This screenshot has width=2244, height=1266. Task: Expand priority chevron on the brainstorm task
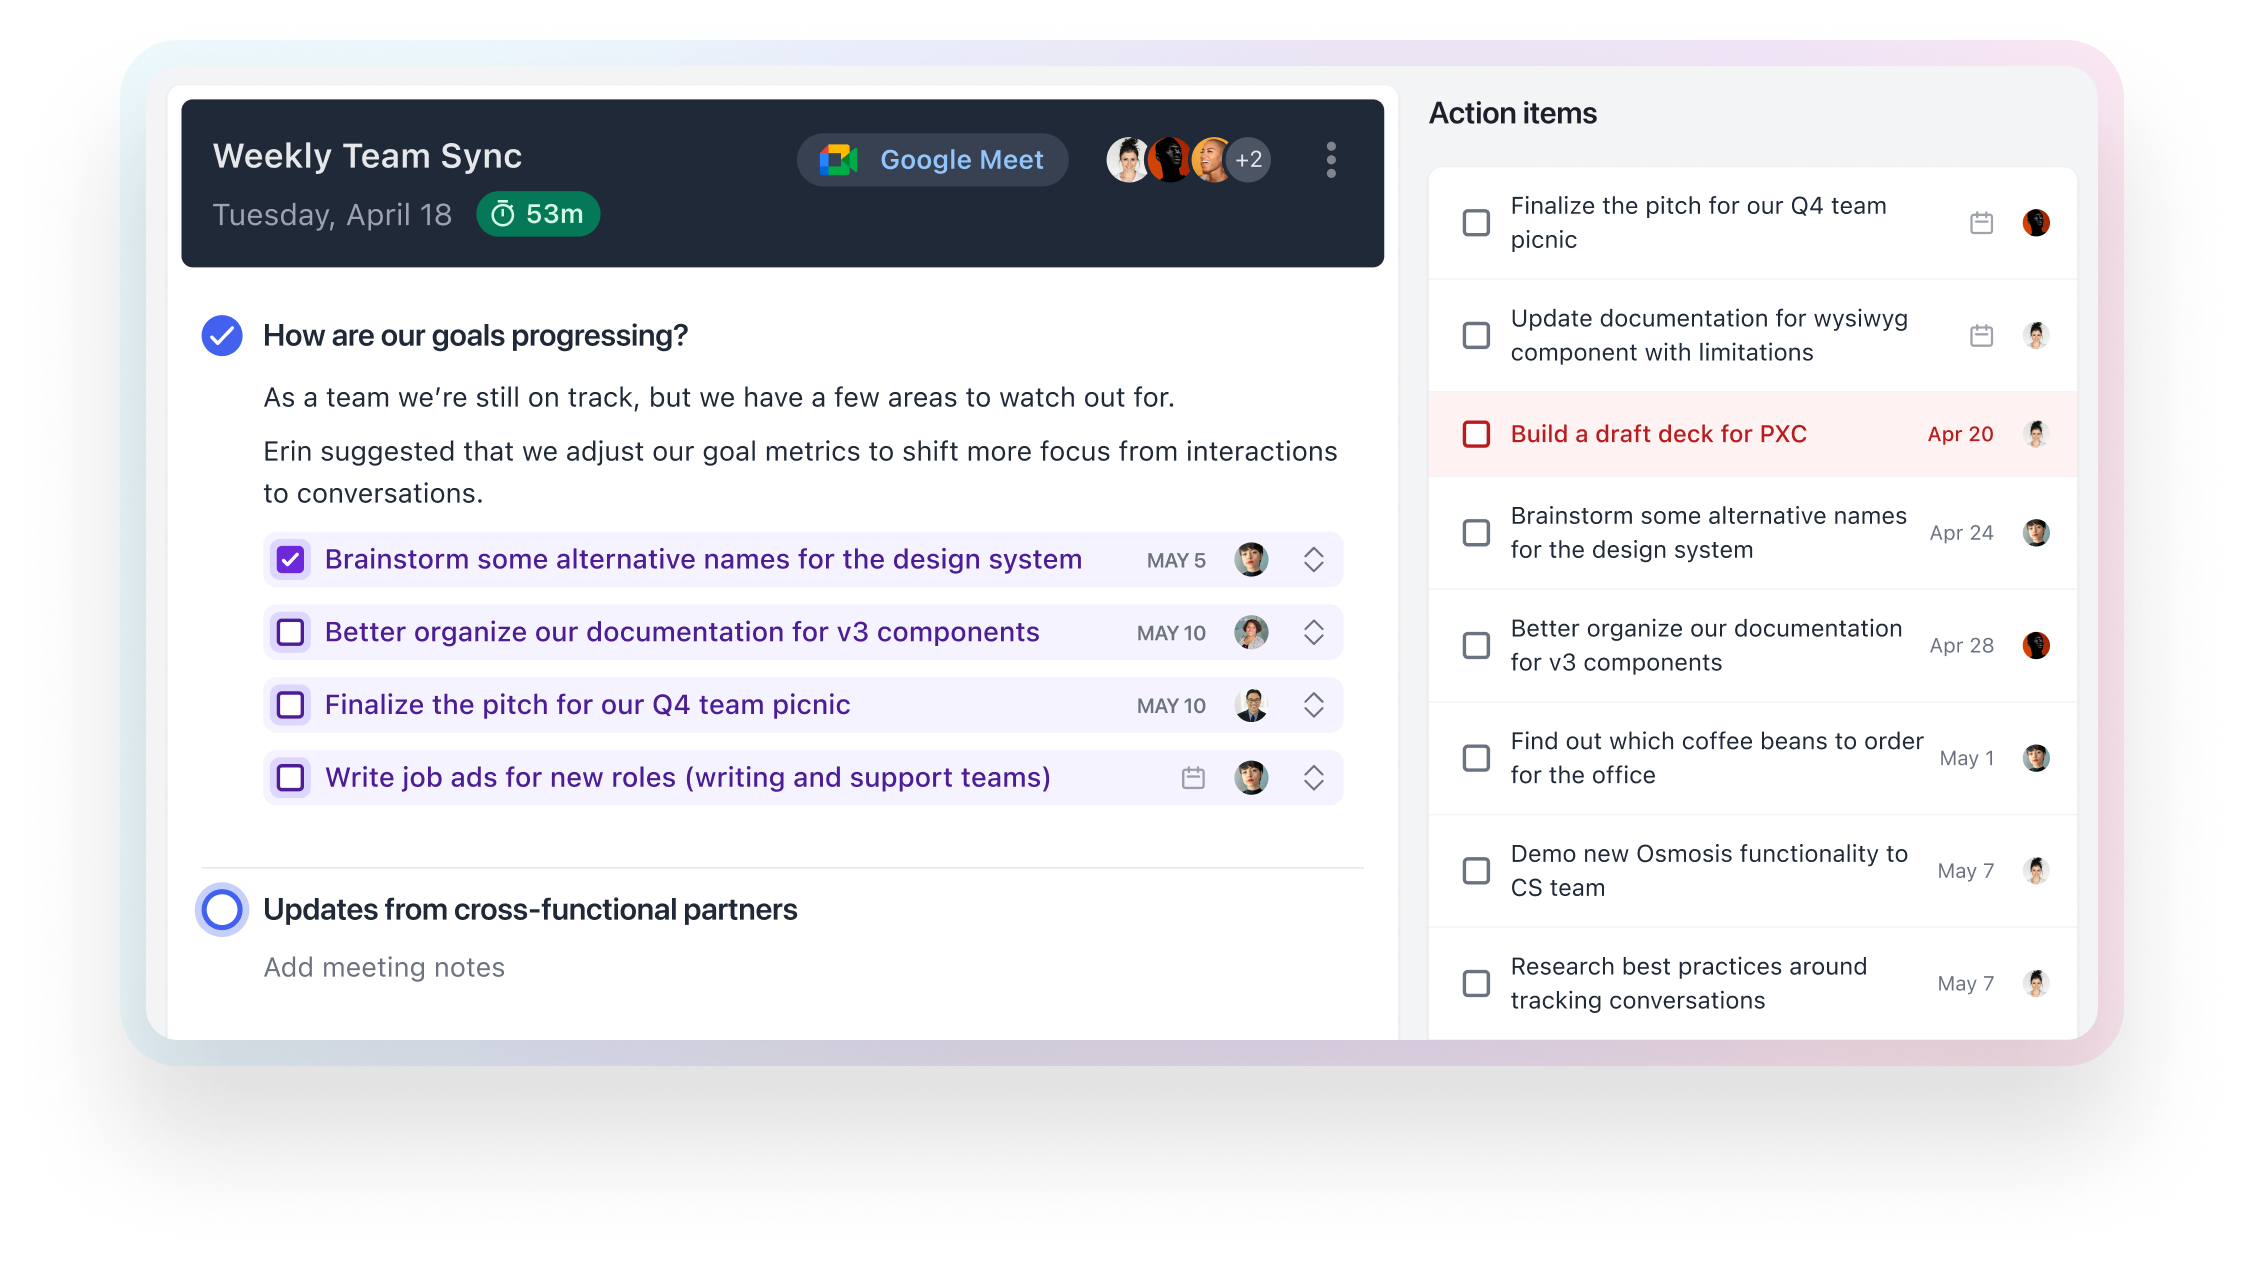pyautogui.click(x=1314, y=560)
